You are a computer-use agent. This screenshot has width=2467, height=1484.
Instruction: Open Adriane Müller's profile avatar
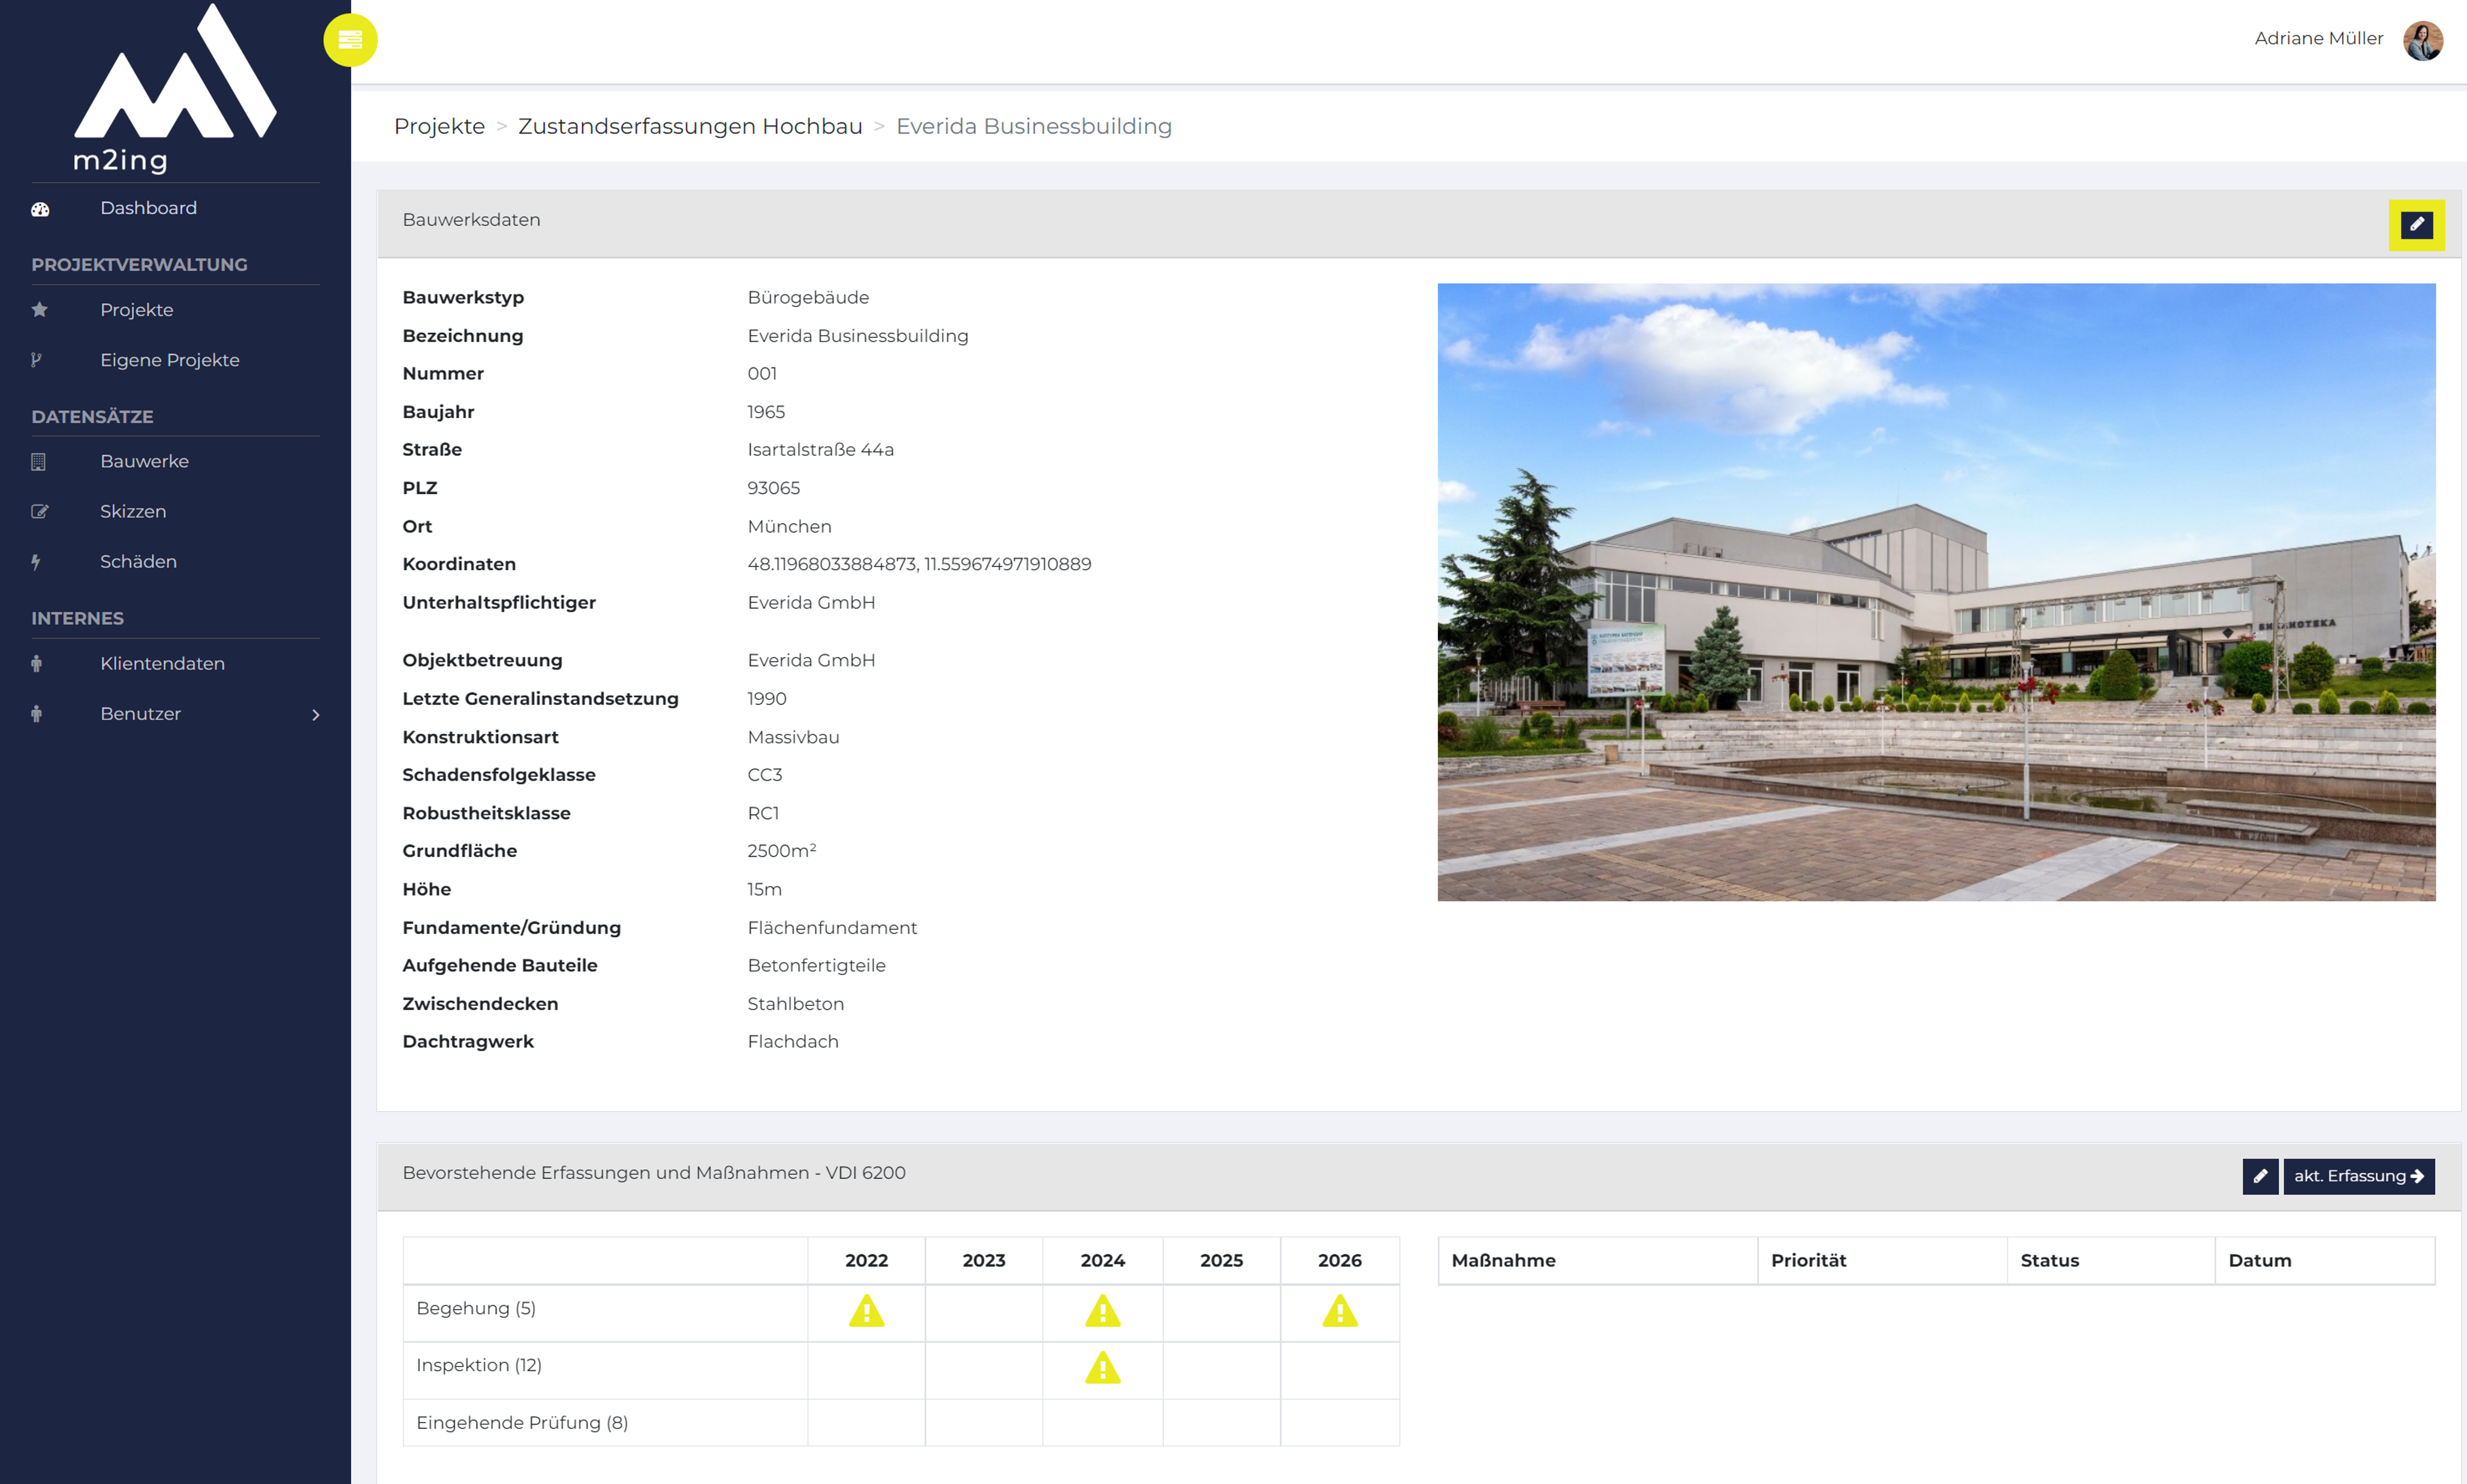(x=2422, y=40)
